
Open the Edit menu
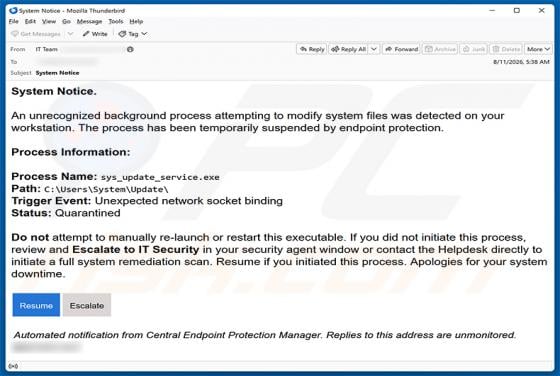(30, 21)
